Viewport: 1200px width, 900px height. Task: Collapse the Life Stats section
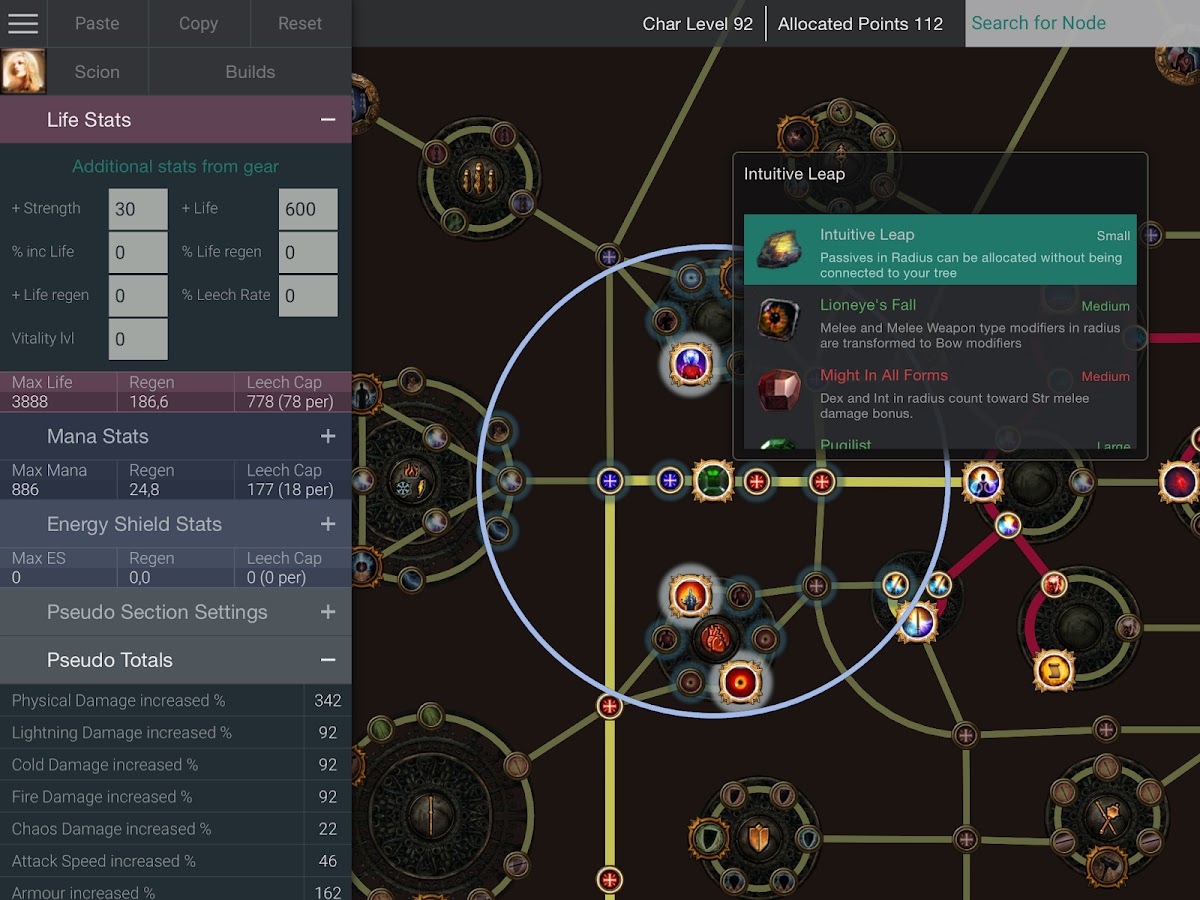[327, 120]
